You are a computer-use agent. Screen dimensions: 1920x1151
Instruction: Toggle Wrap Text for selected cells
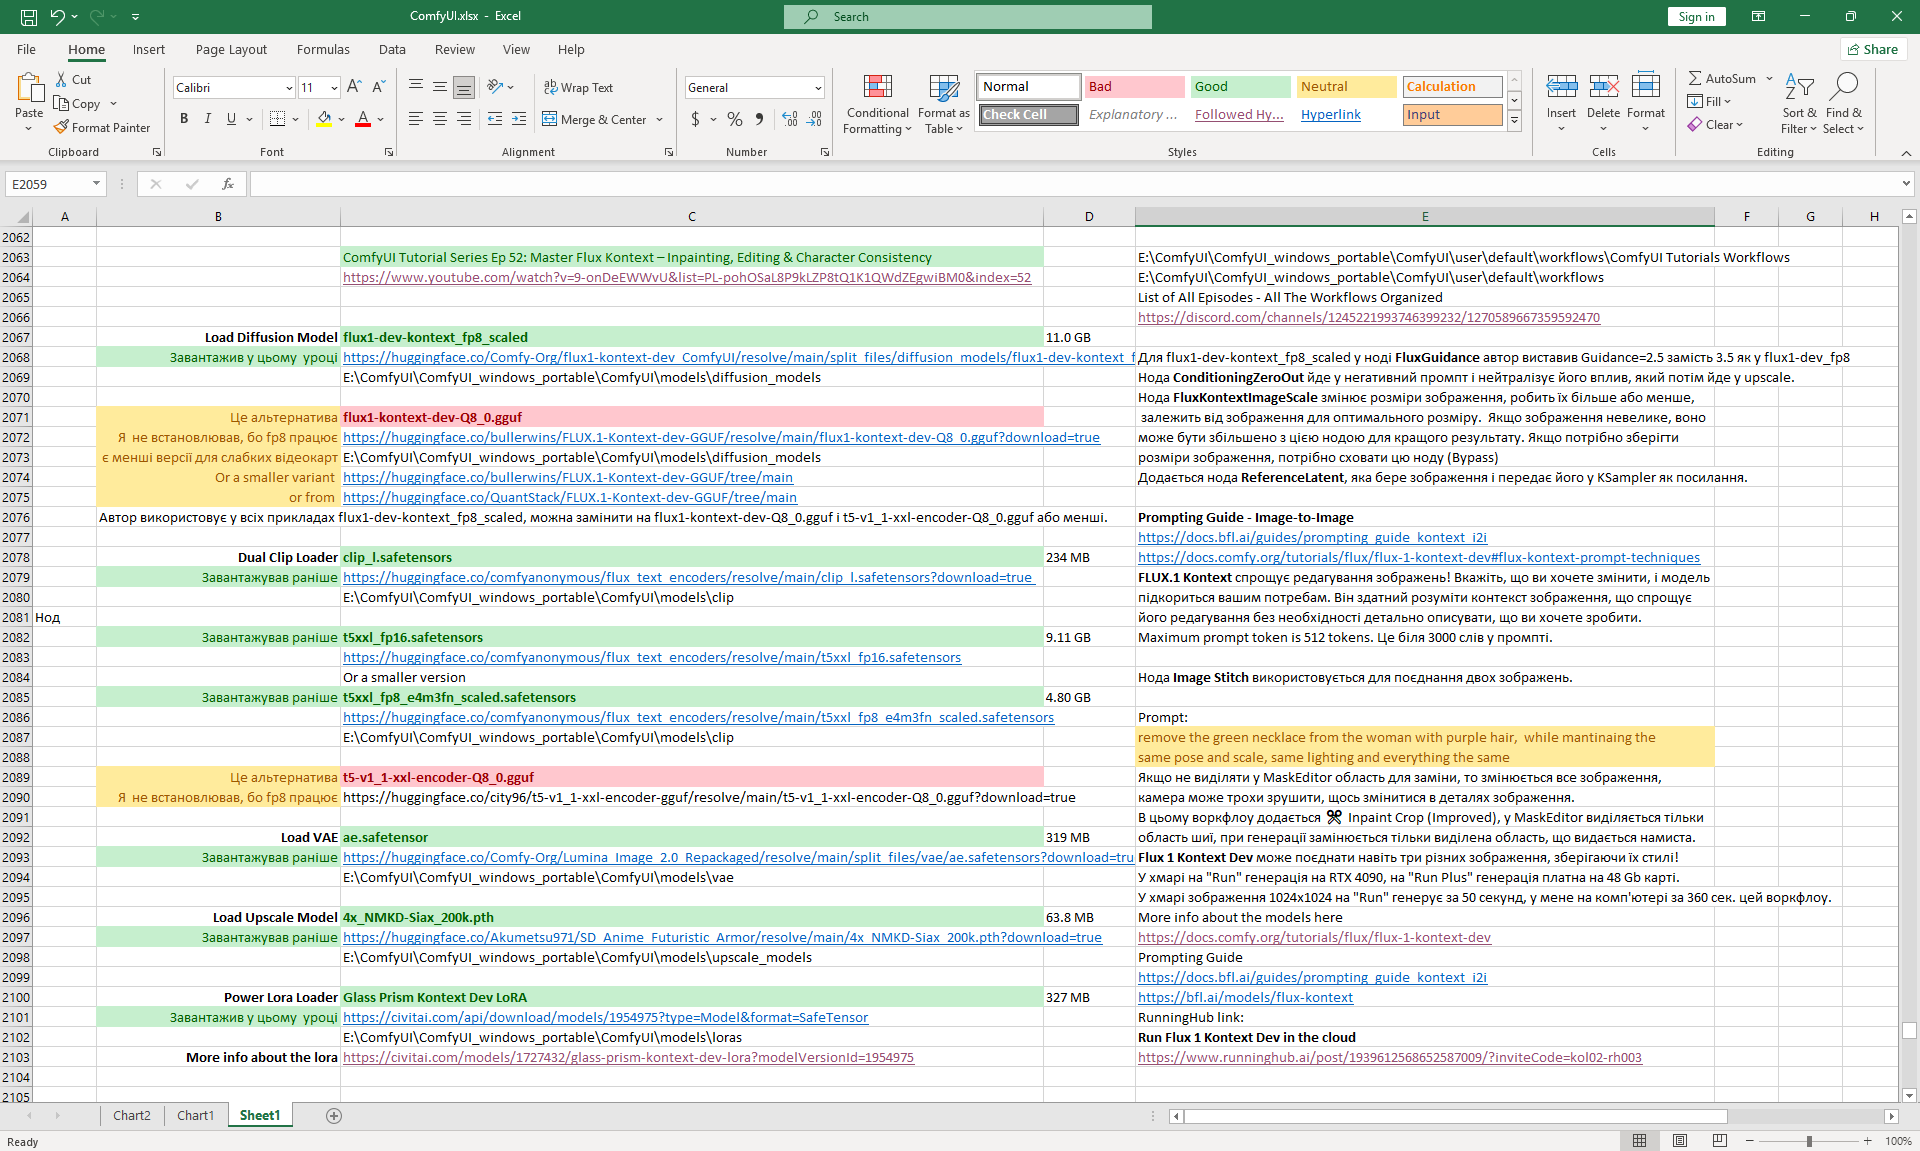(578, 87)
